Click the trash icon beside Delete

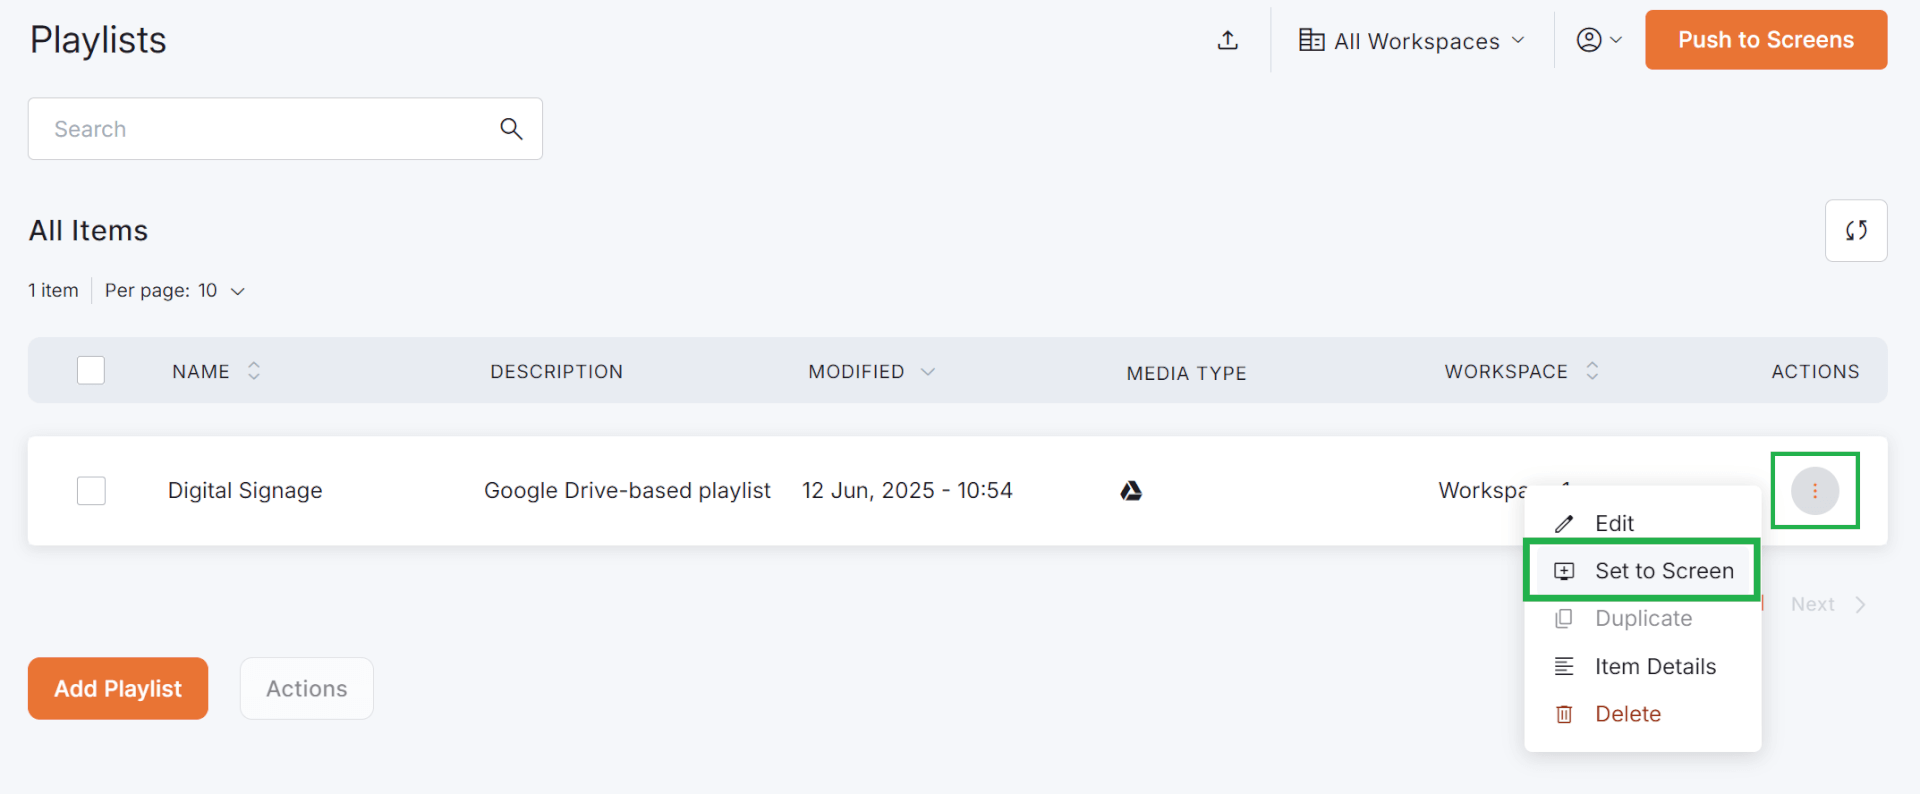[x=1564, y=714]
